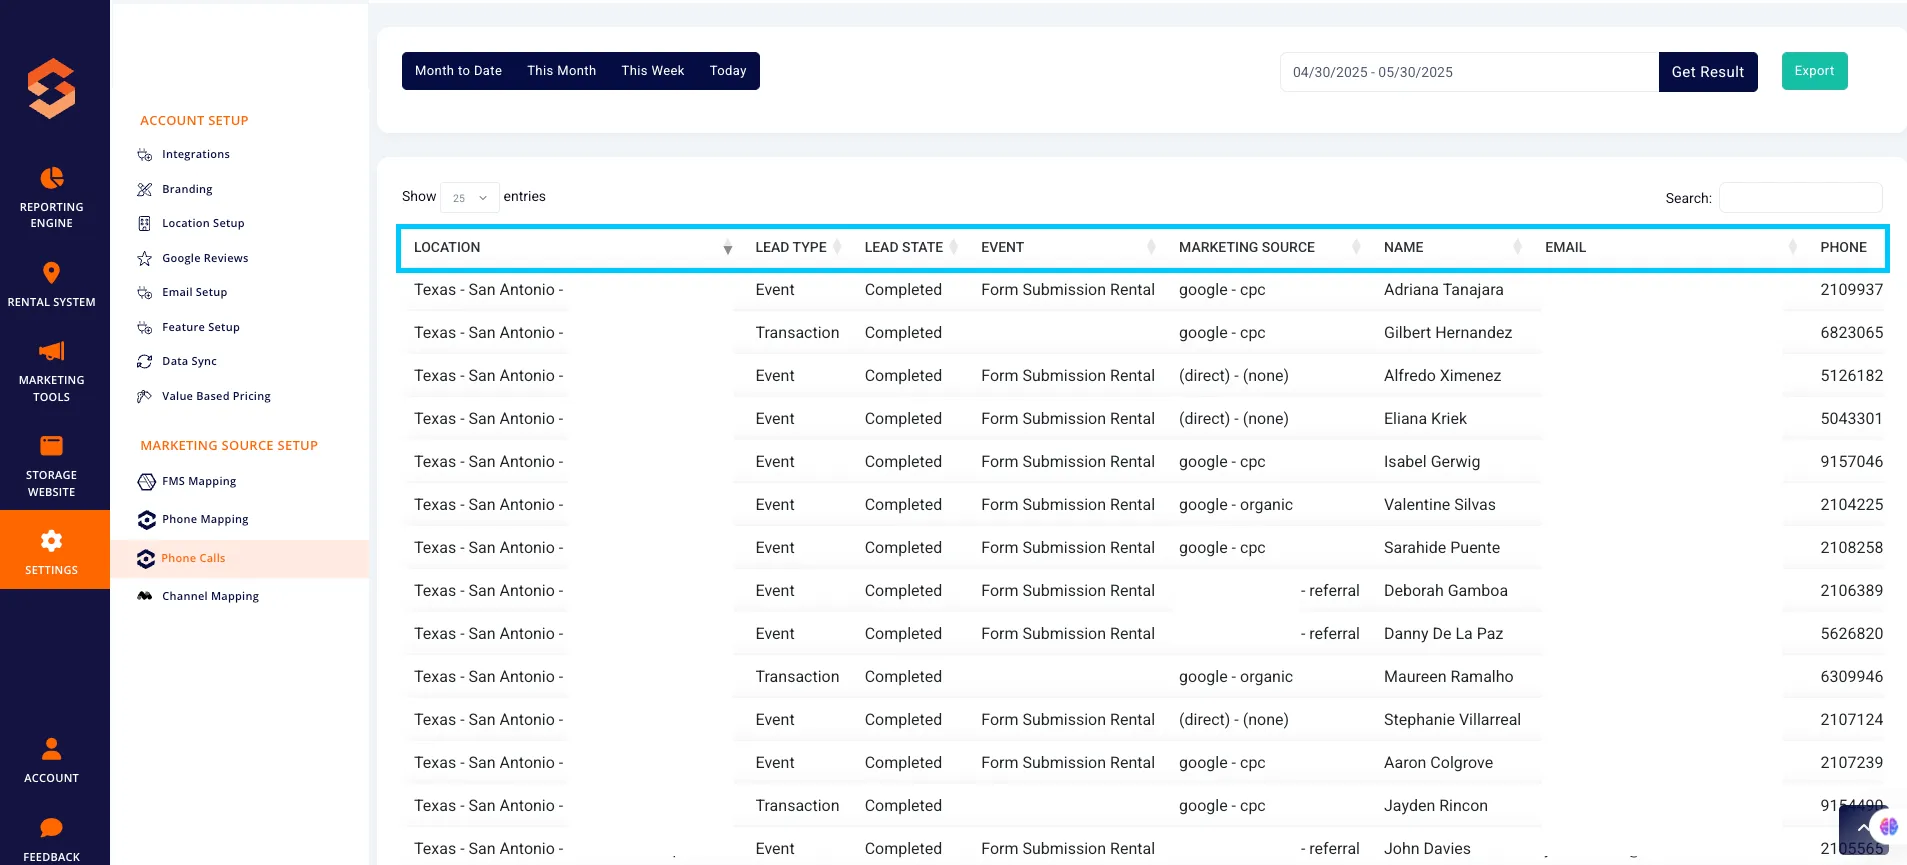Click the scroll-to-top arrow button
1907x865 pixels.
(x=1862, y=829)
